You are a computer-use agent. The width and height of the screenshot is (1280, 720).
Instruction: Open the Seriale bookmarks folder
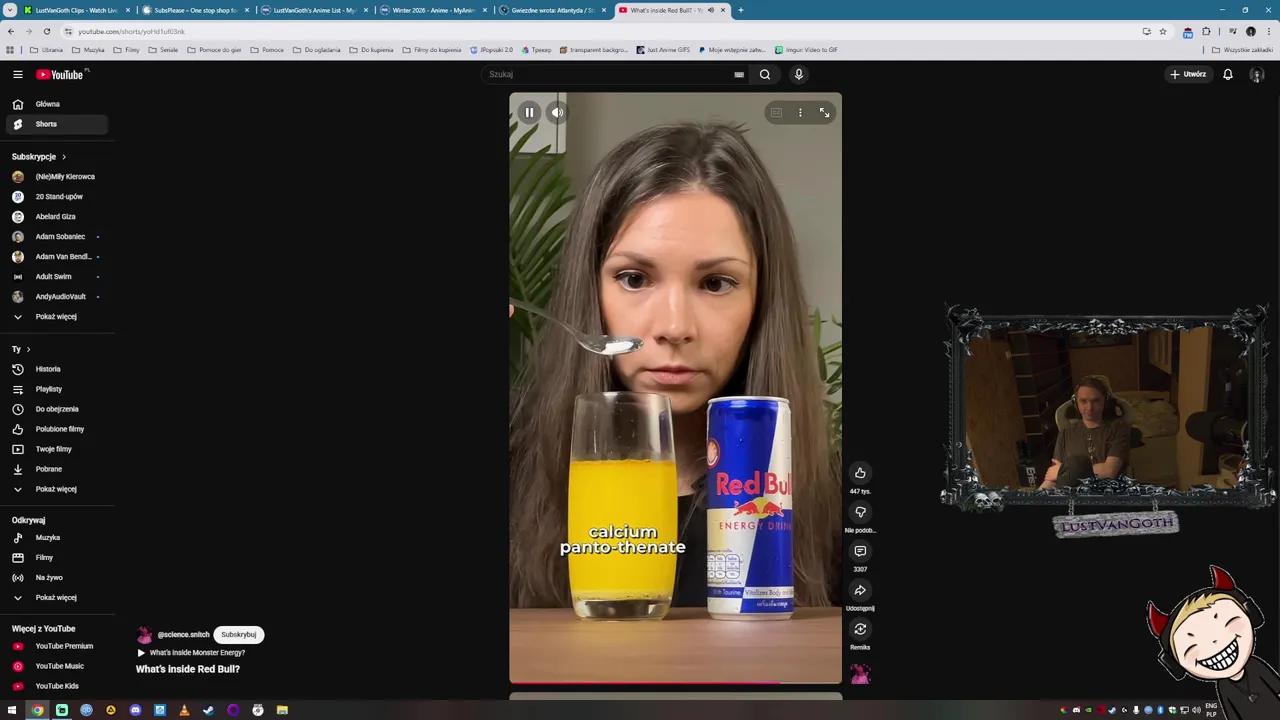164,50
